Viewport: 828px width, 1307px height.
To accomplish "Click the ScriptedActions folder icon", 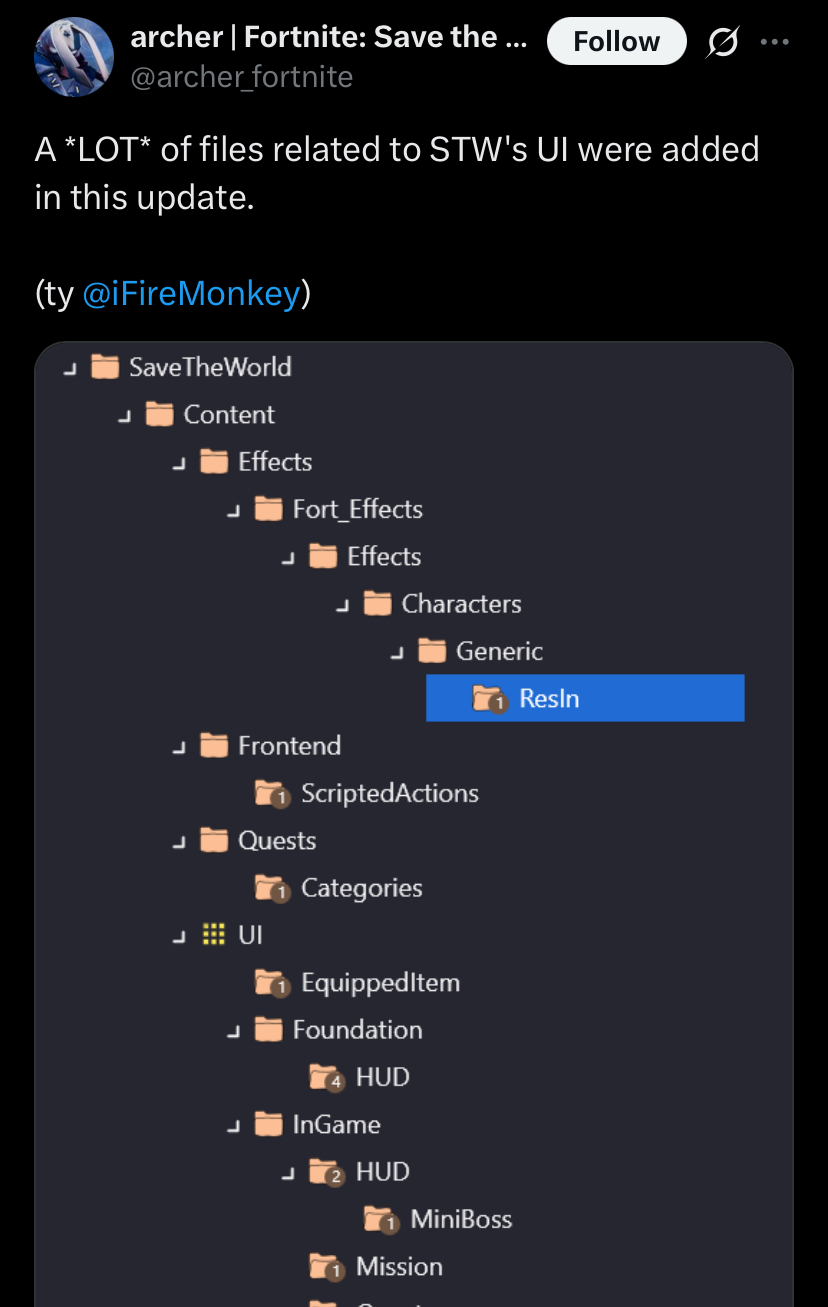I will [272, 794].
